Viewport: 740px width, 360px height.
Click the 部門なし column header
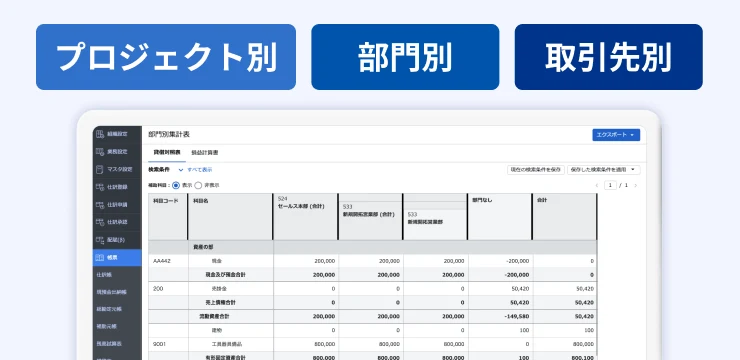(x=500, y=217)
